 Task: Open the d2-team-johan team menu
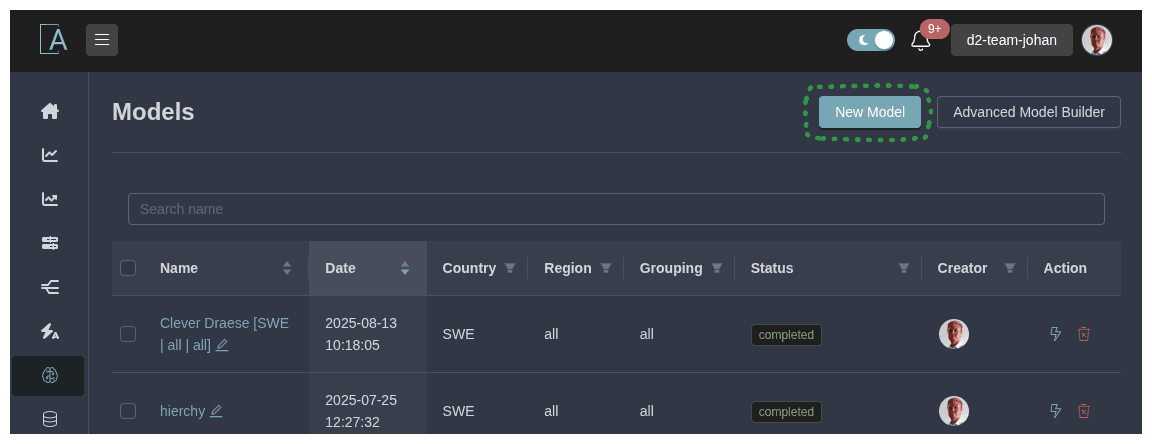pyautogui.click(x=1011, y=40)
